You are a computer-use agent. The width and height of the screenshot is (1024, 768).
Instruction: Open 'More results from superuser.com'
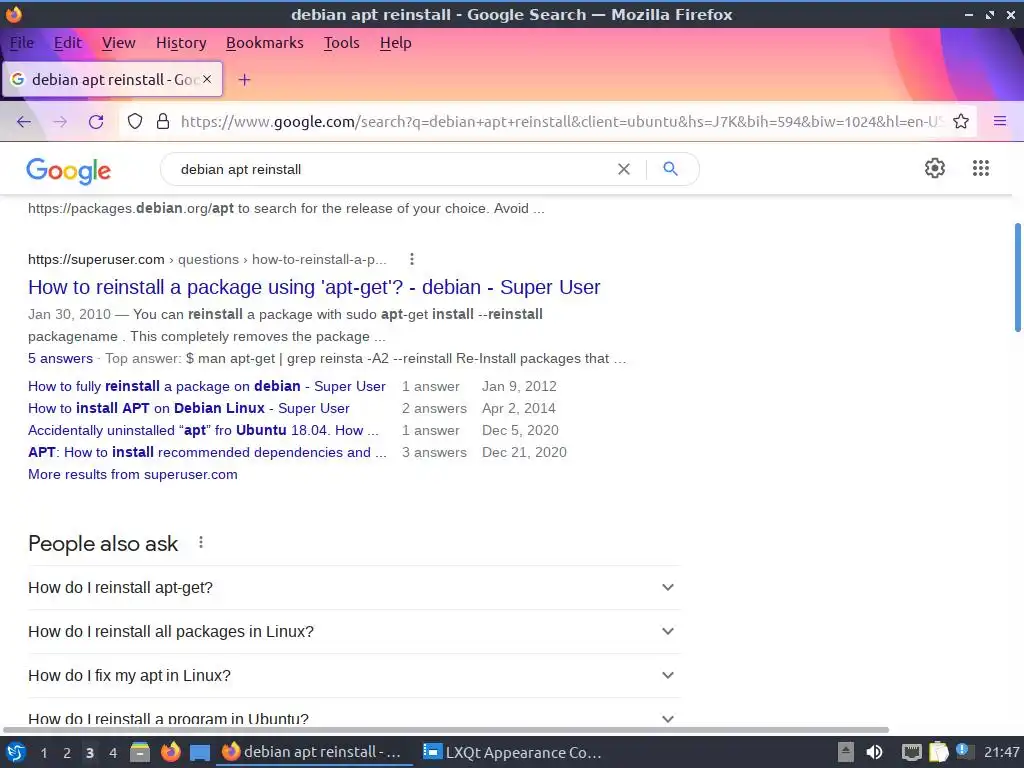(133, 475)
